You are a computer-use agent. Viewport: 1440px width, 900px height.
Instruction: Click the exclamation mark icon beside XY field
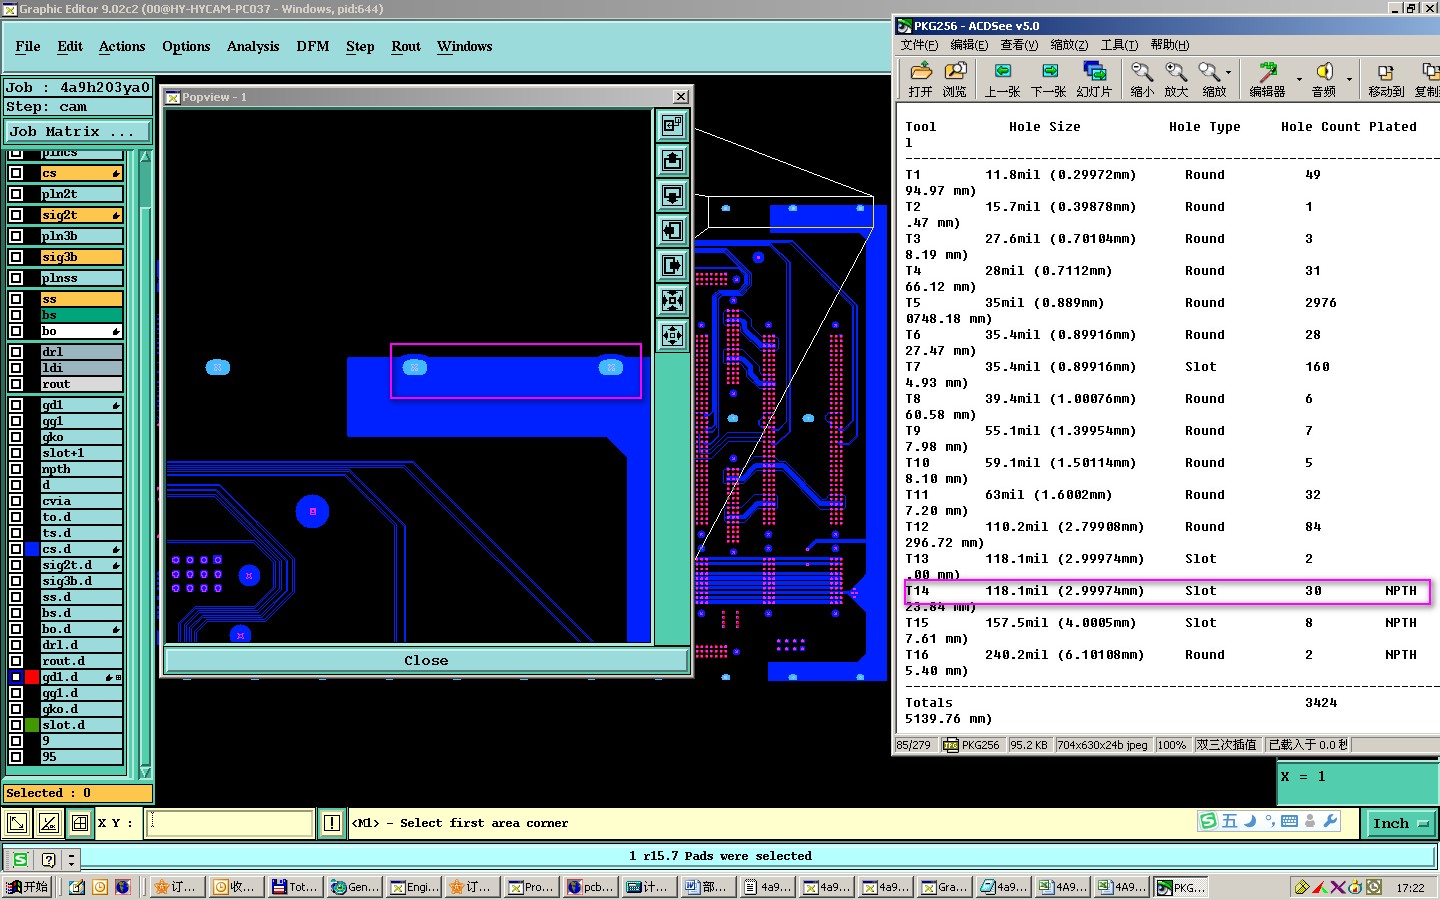tap(332, 823)
